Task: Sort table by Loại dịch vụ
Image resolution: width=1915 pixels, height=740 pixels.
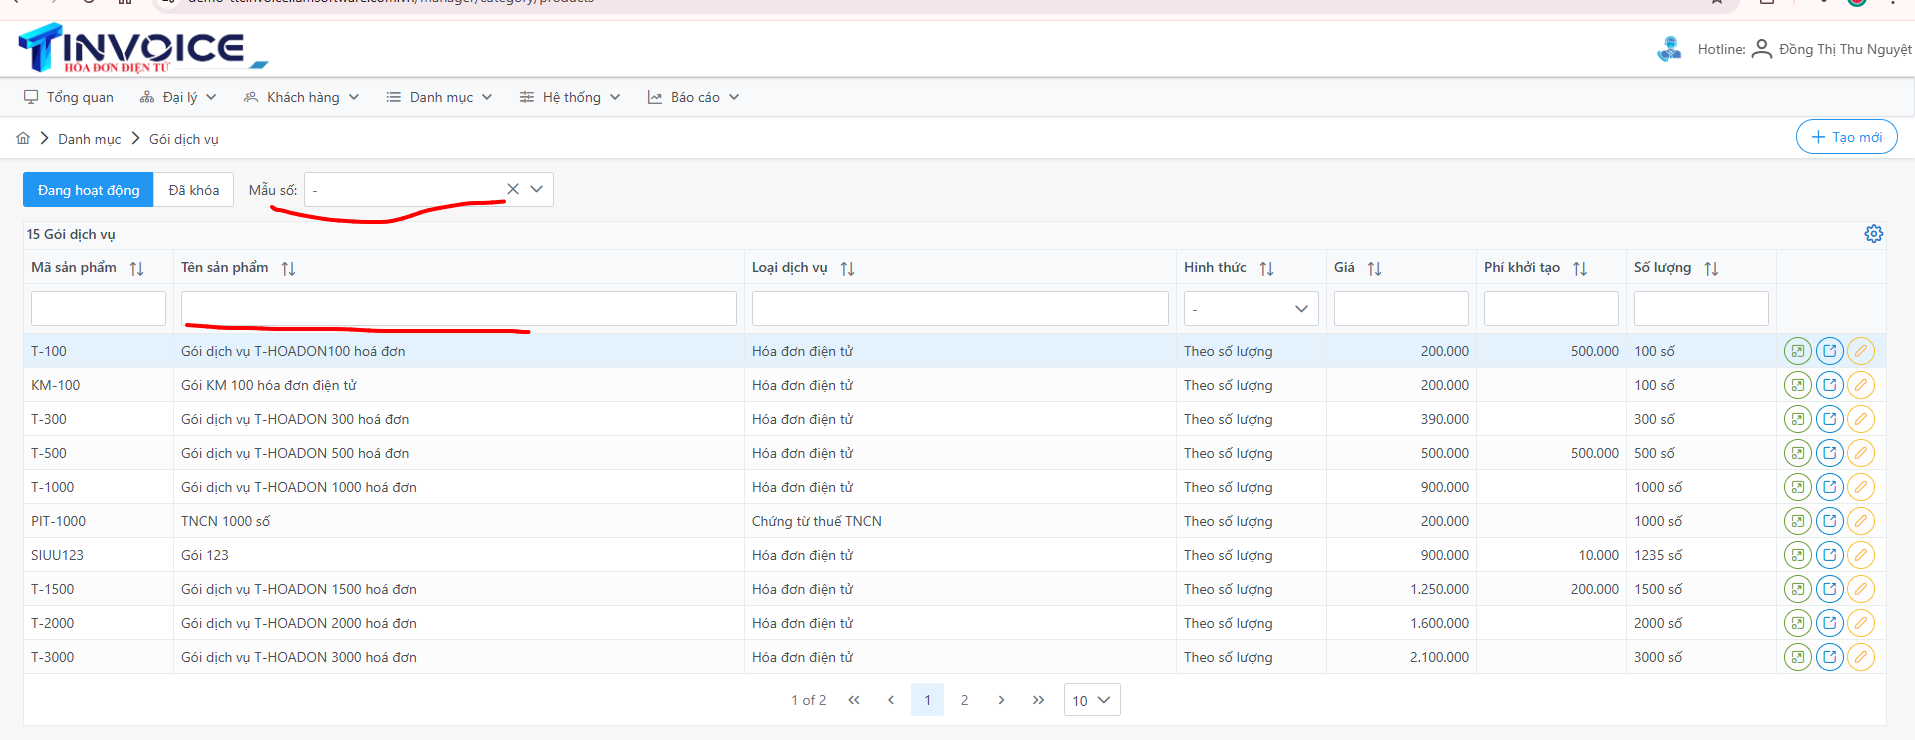Action: (x=847, y=268)
